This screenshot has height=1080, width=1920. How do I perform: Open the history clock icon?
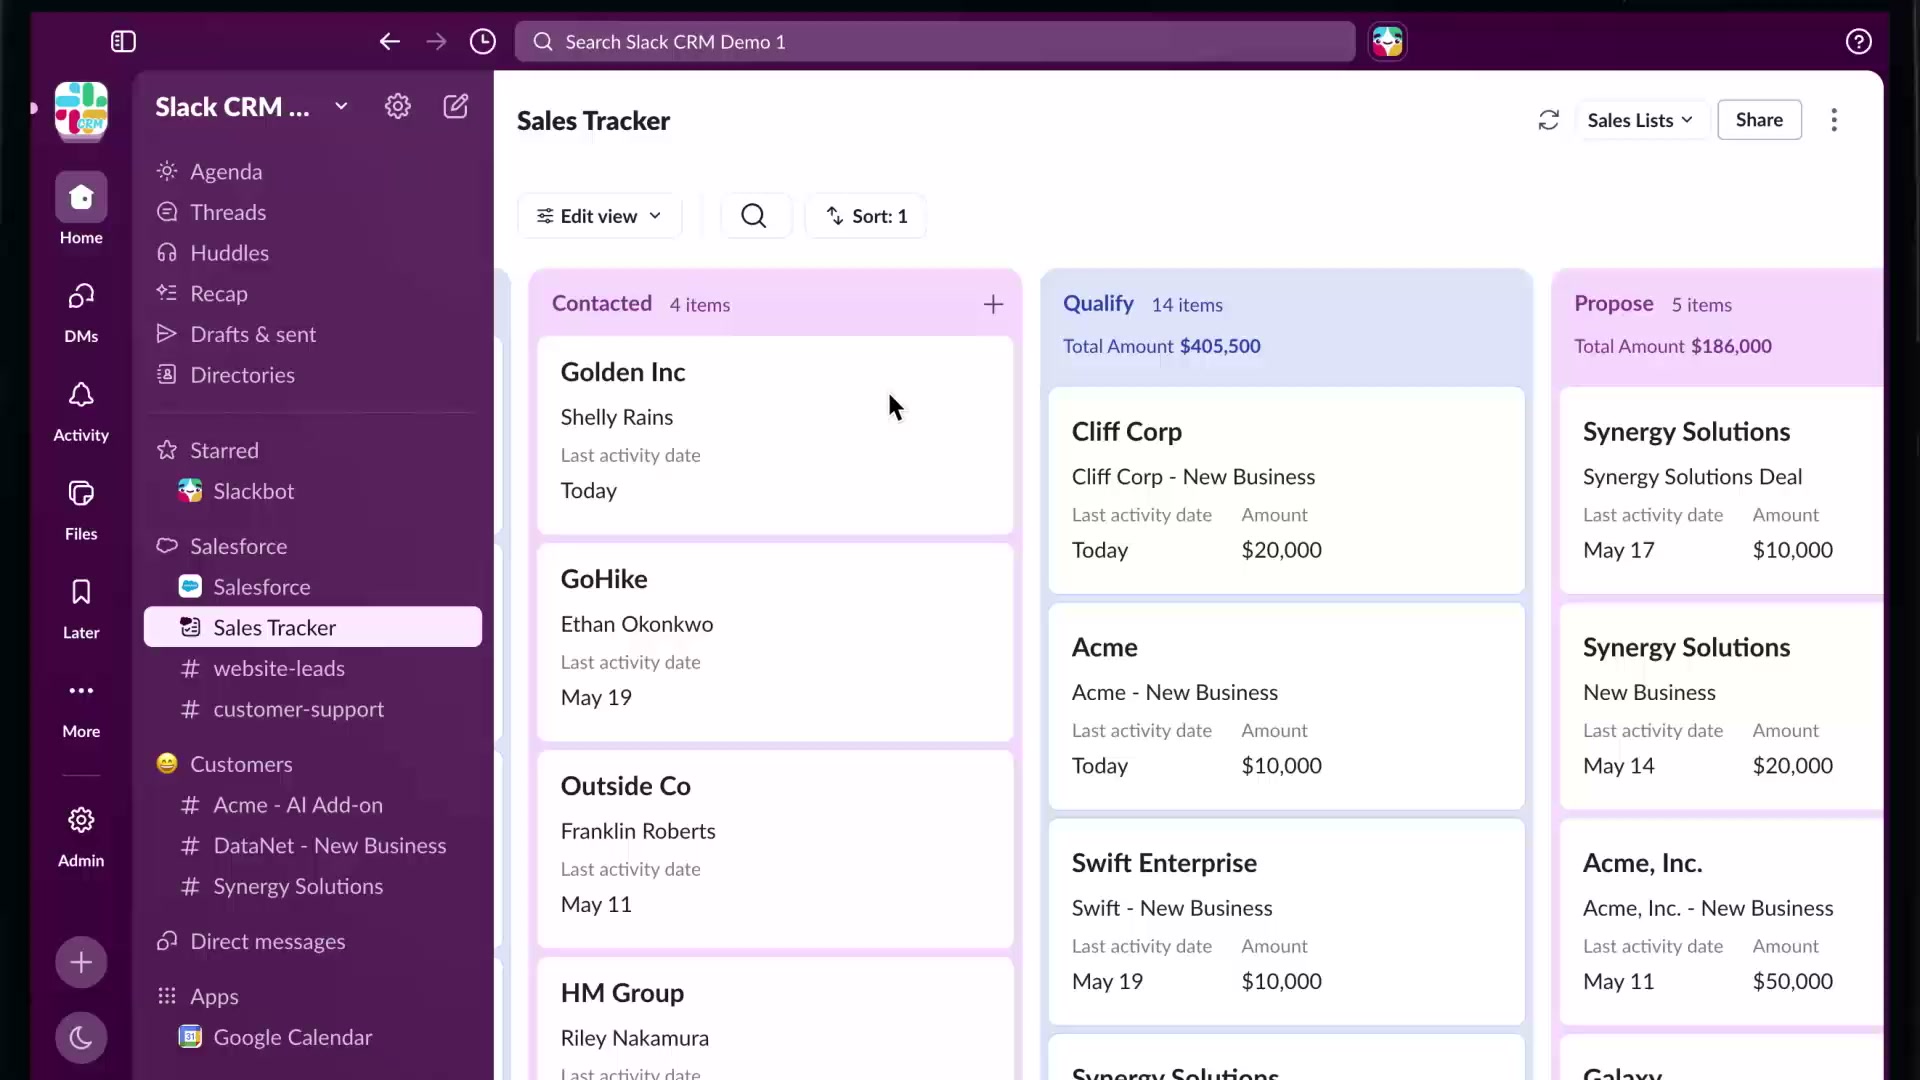click(x=483, y=41)
